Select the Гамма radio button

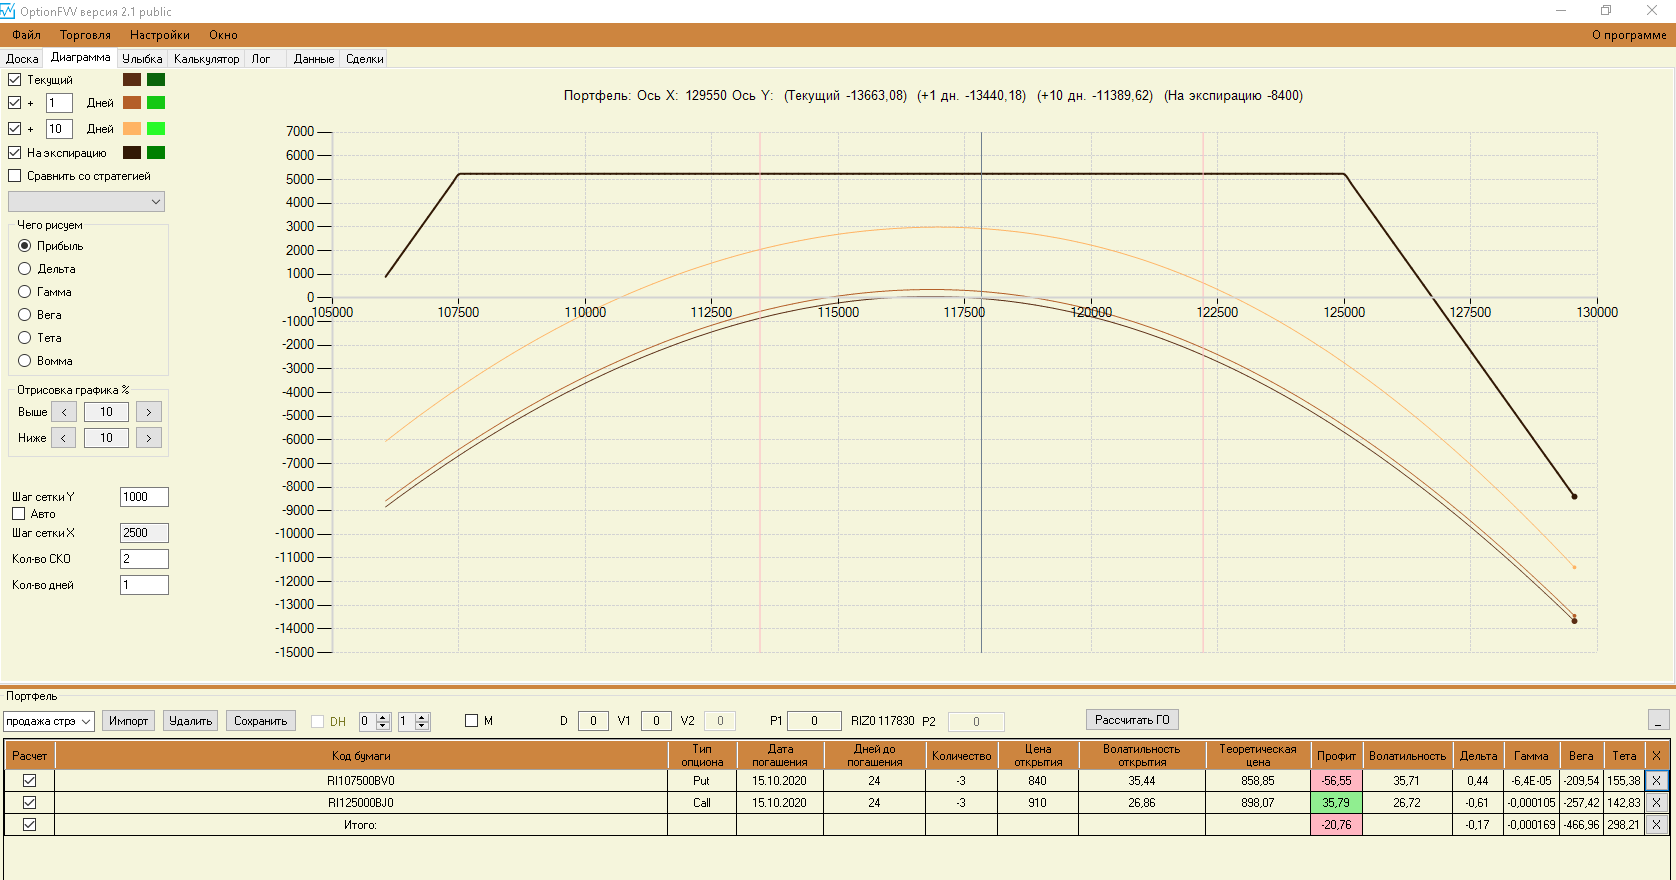[x=25, y=292]
